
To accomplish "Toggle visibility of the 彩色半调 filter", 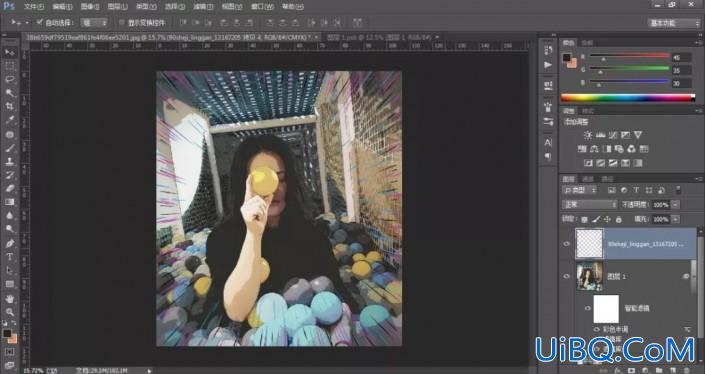I will pyautogui.click(x=597, y=329).
